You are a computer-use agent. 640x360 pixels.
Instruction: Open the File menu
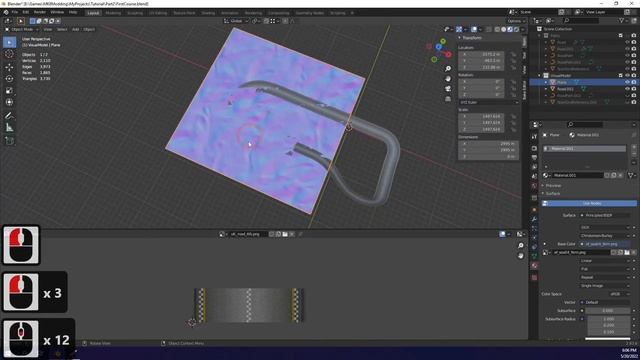(15, 13)
